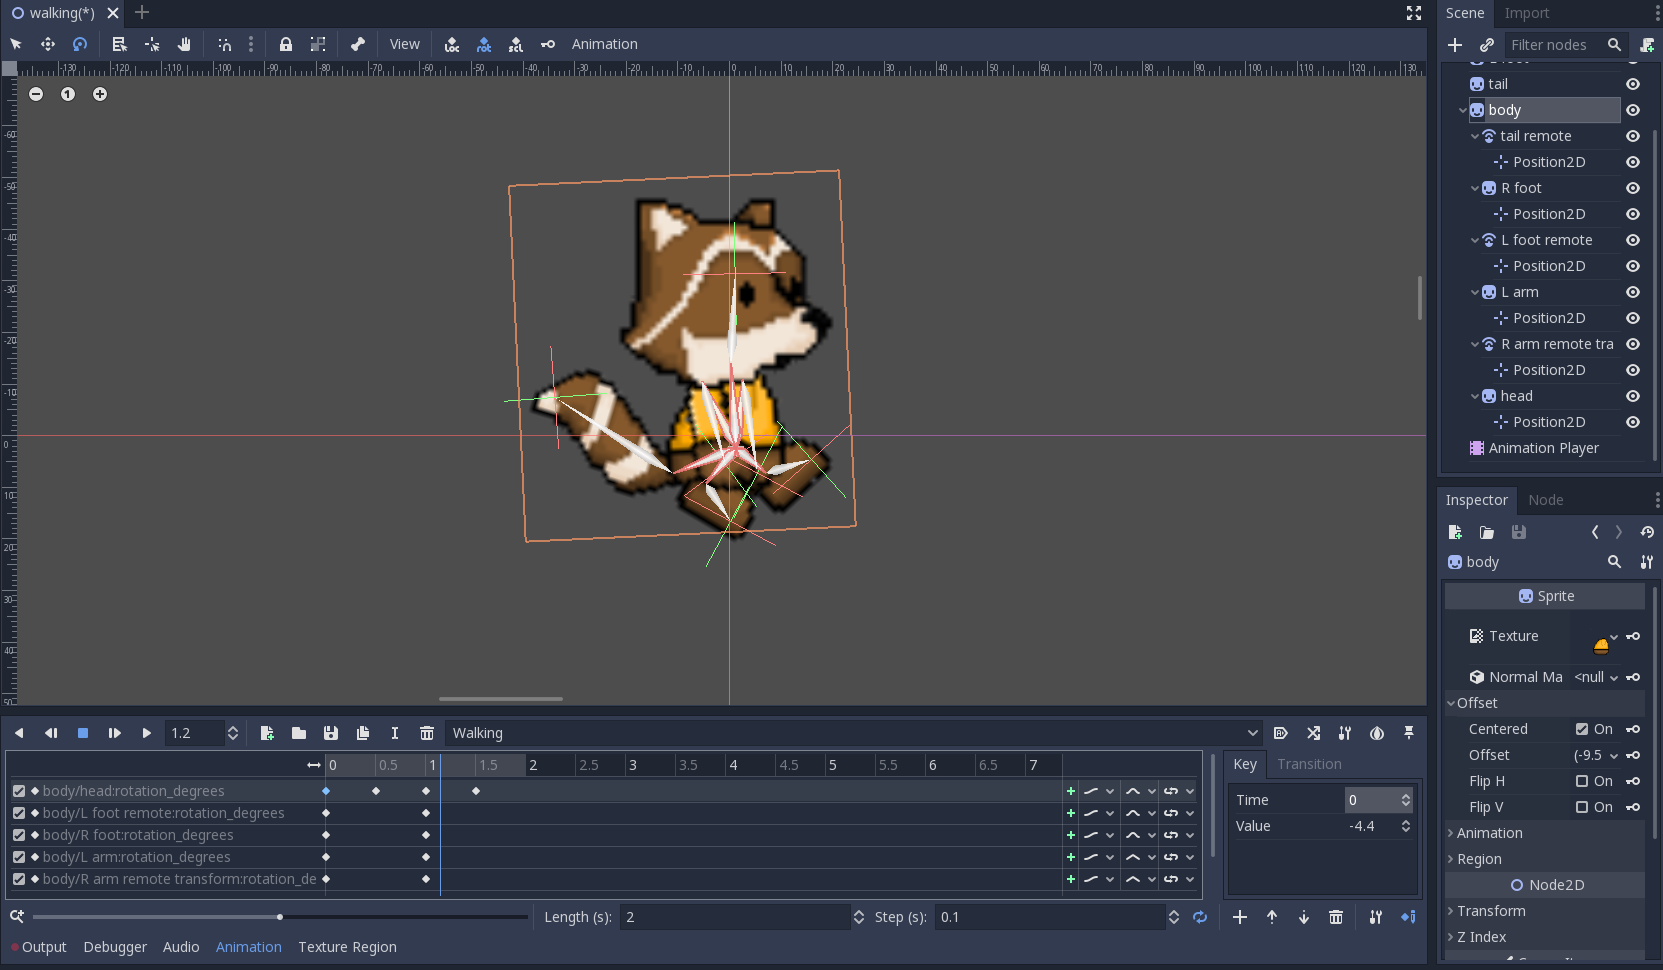Image resolution: width=1663 pixels, height=970 pixels.
Task: Toggle the Scl keying mask icon
Action: [x=516, y=44]
